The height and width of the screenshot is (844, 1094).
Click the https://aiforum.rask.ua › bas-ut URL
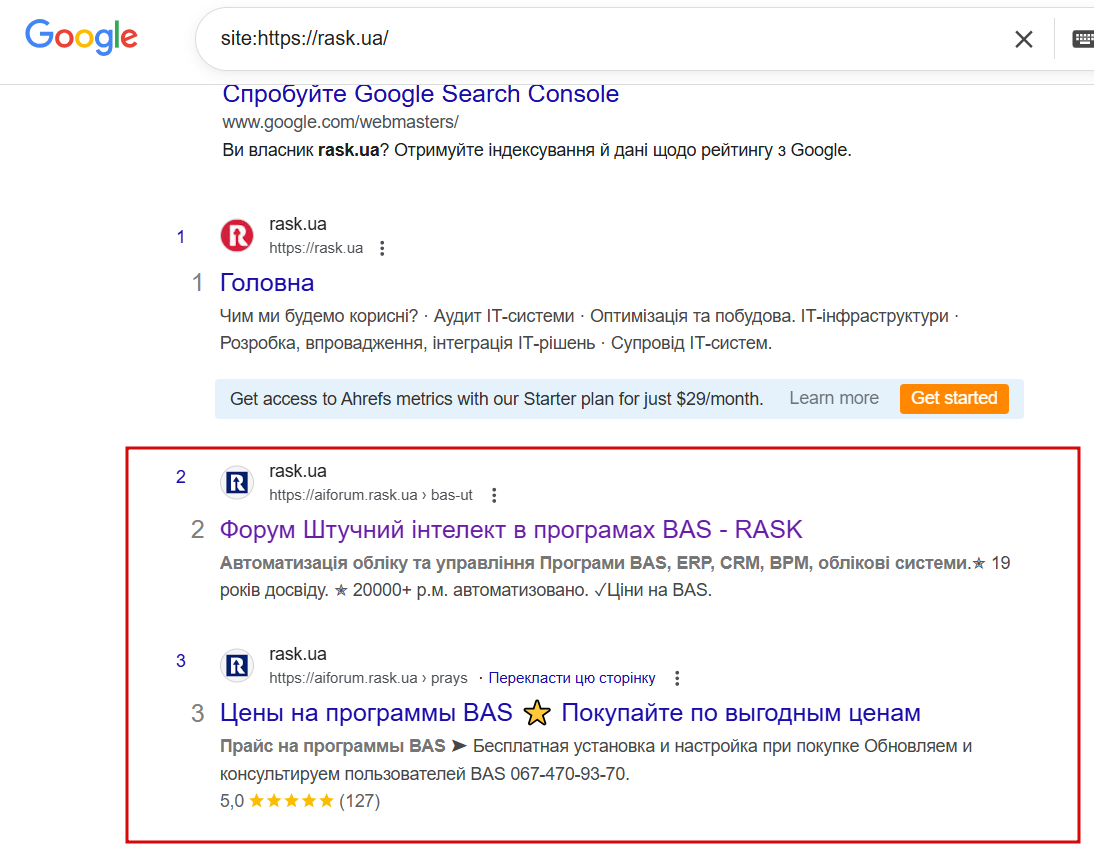[370, 495]
